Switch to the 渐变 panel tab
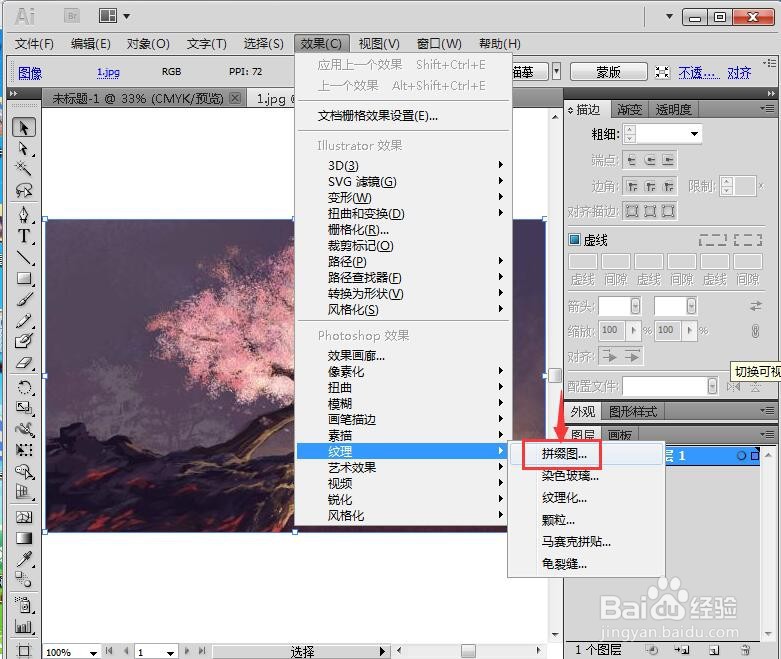 (x=629, y=109)
